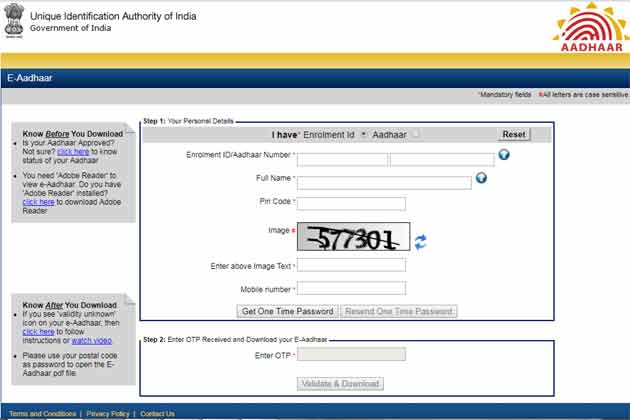Select the Enrolment Id radio button
The width and height of the screenshot is (630, 420).
[363, 134]
